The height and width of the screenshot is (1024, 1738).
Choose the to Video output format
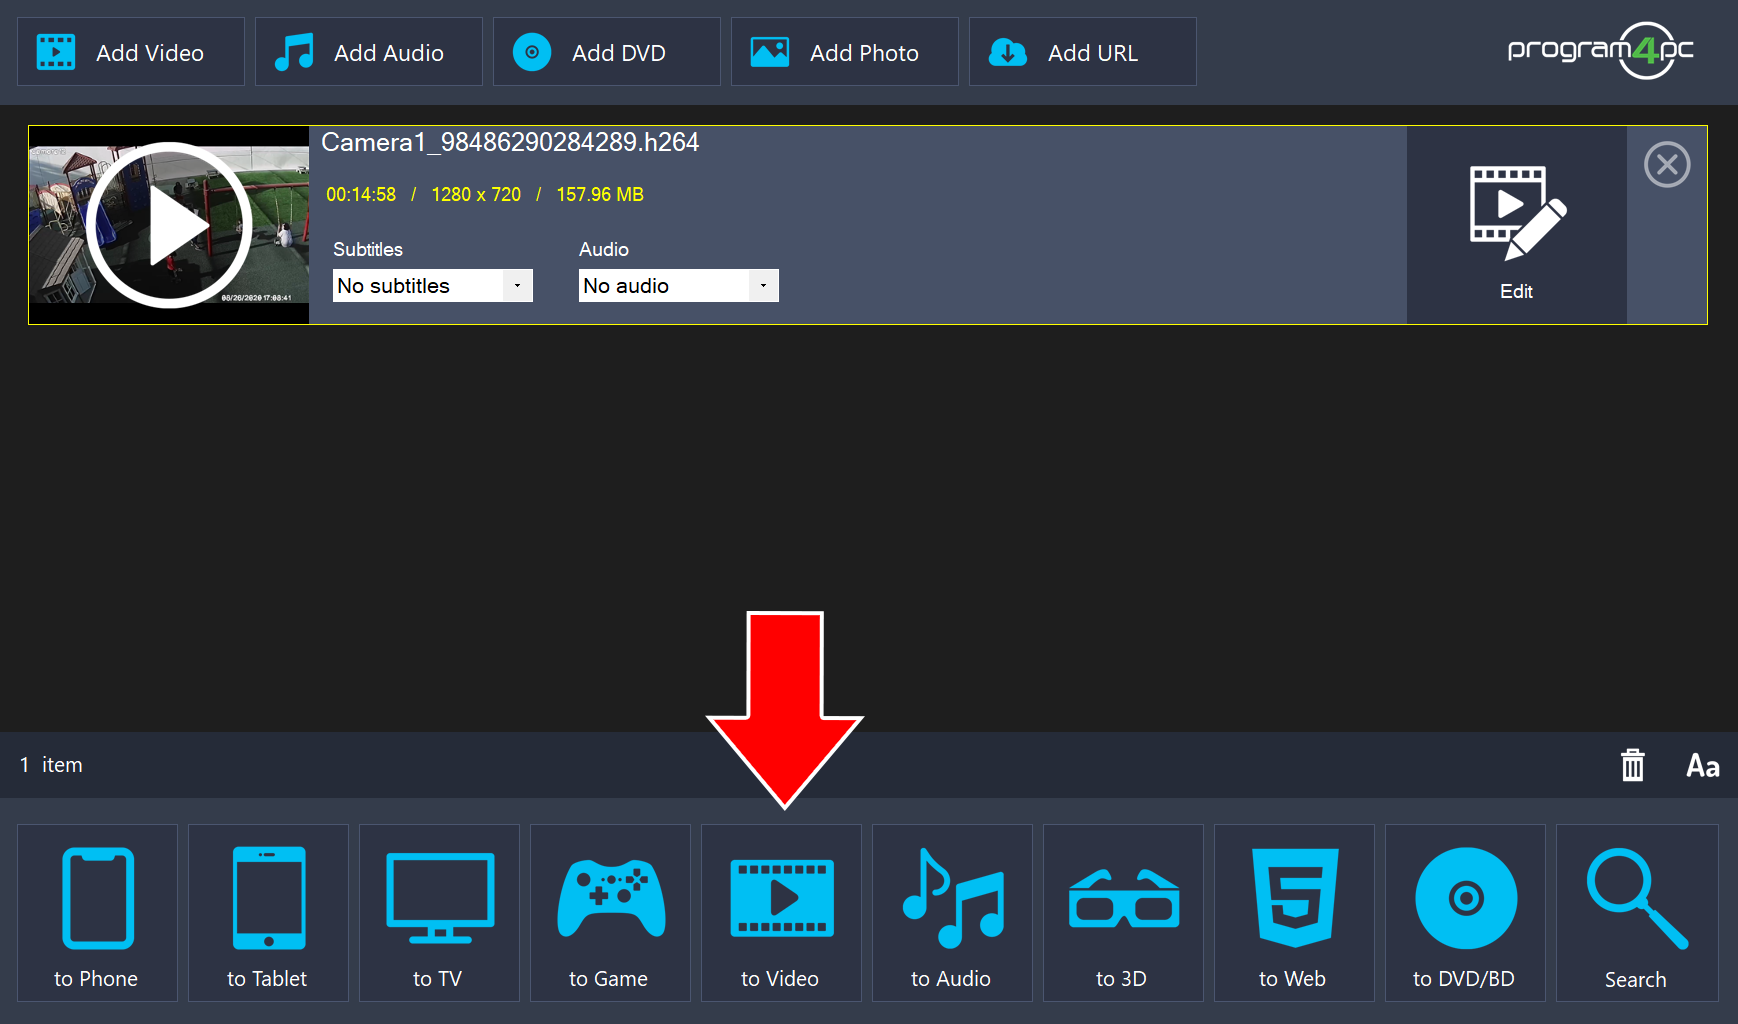point(781,913)
